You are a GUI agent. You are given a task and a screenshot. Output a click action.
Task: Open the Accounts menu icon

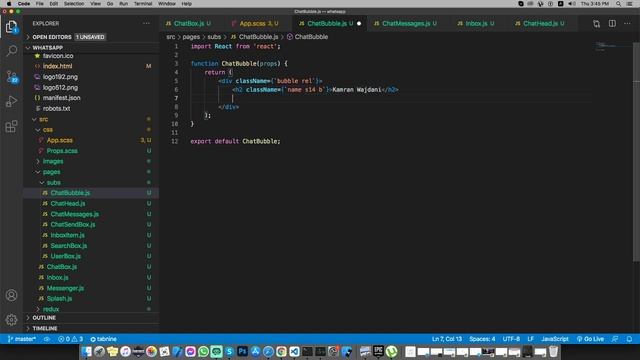[11, 295]
